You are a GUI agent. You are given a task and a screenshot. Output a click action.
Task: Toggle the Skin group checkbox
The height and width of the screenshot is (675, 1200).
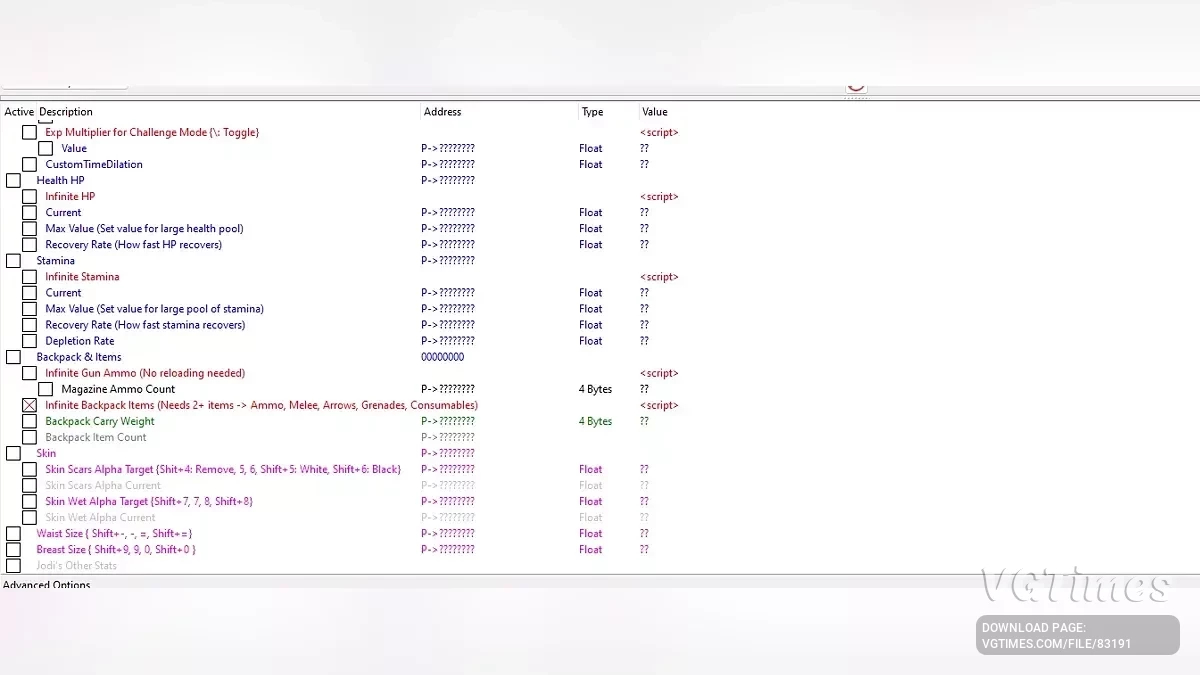click(13, 454)
